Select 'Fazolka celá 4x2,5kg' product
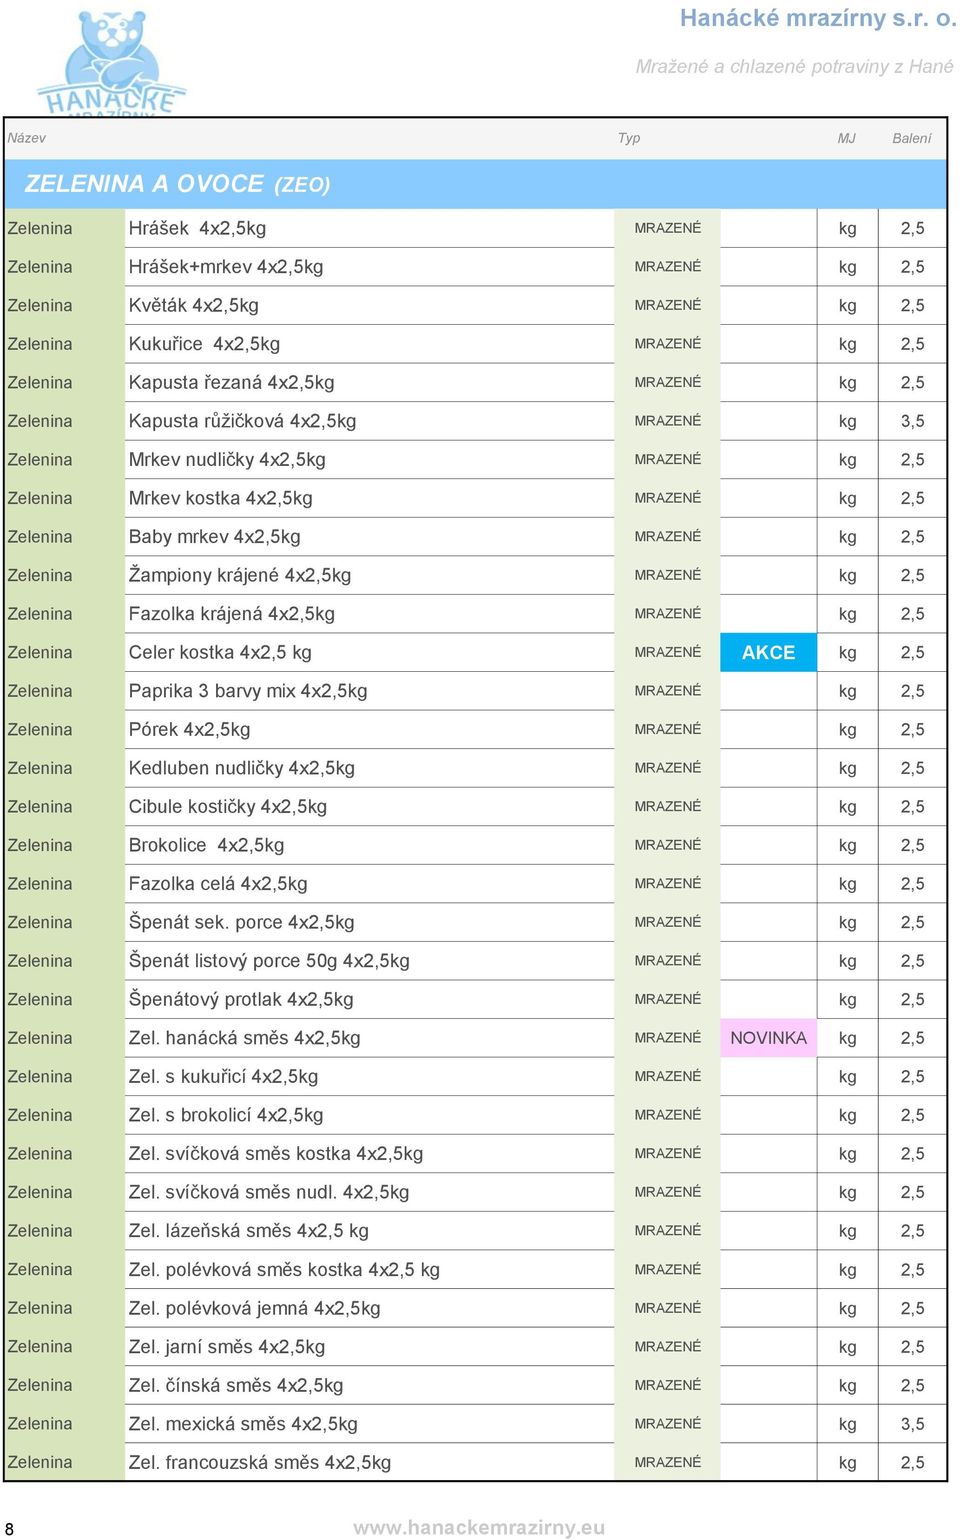Viewport: 960px width, 1540px height. tap(218, 884)
